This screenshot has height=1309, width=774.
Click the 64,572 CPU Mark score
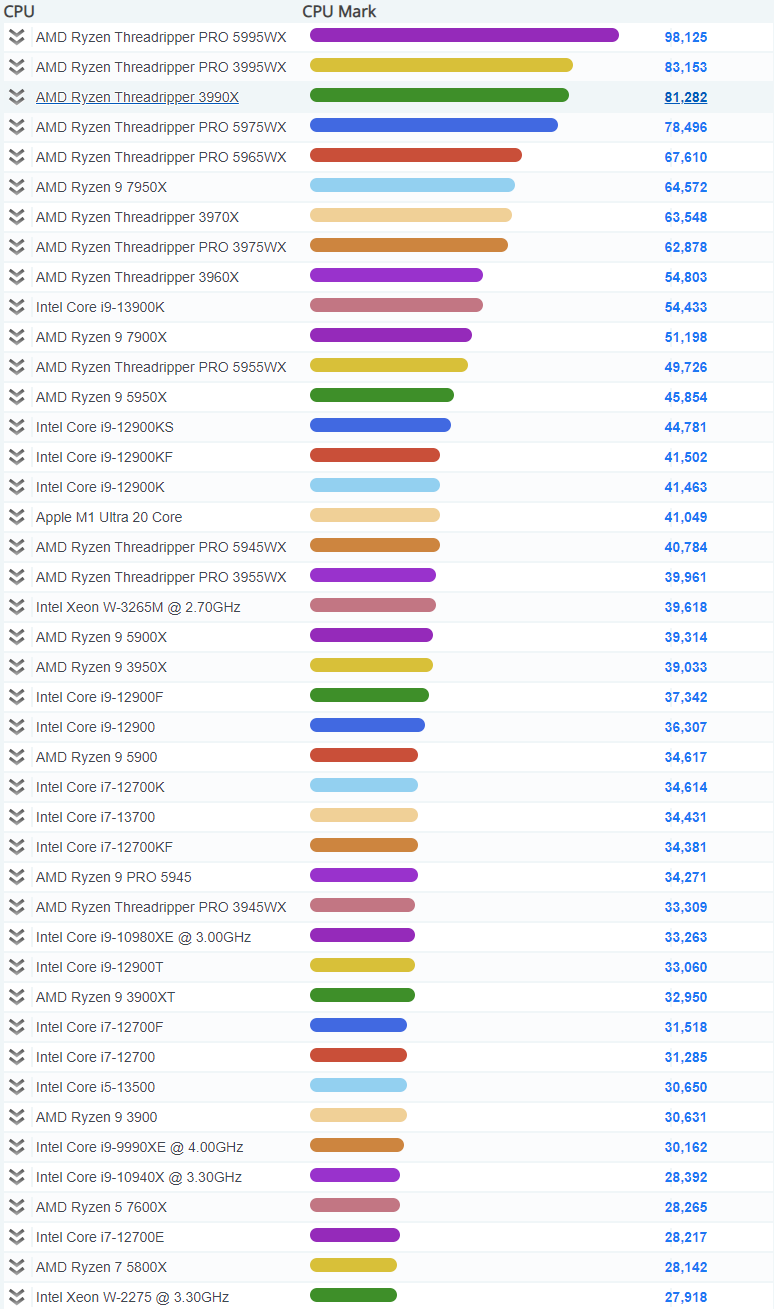686,187
